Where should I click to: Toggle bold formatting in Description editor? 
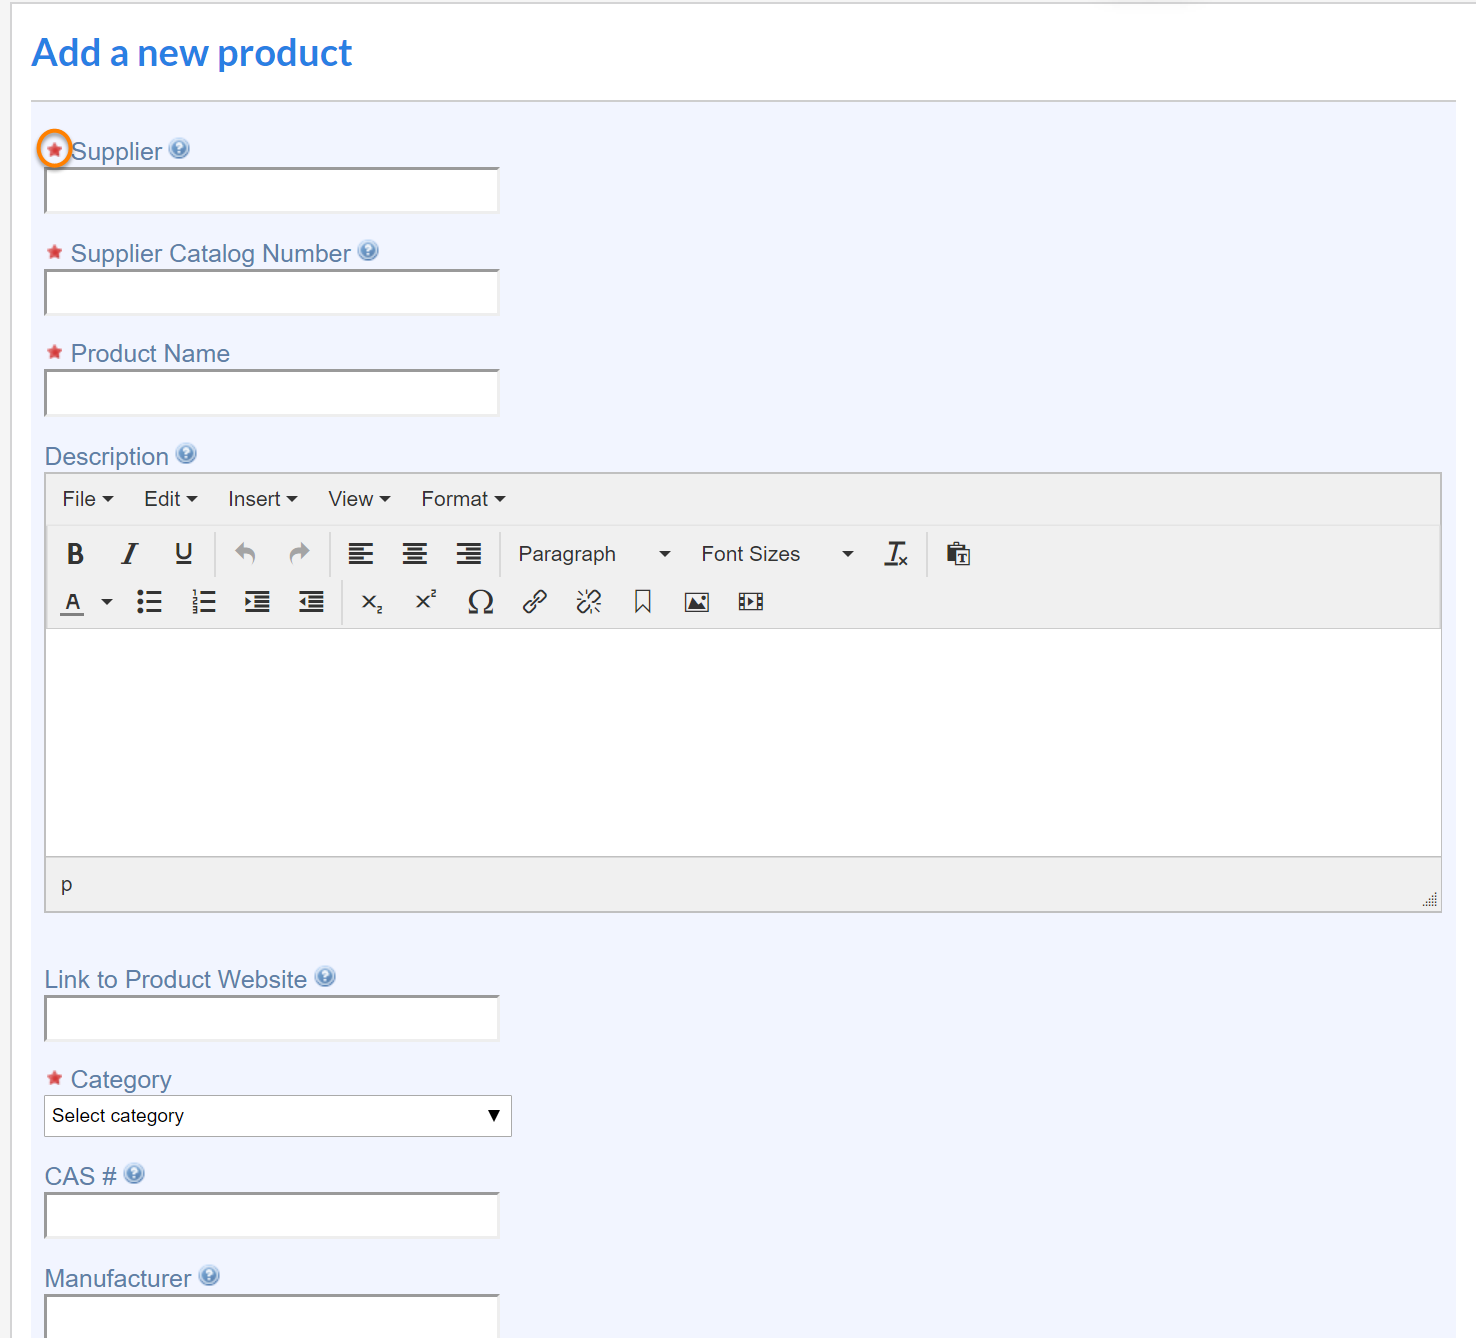tap(75, 554)
